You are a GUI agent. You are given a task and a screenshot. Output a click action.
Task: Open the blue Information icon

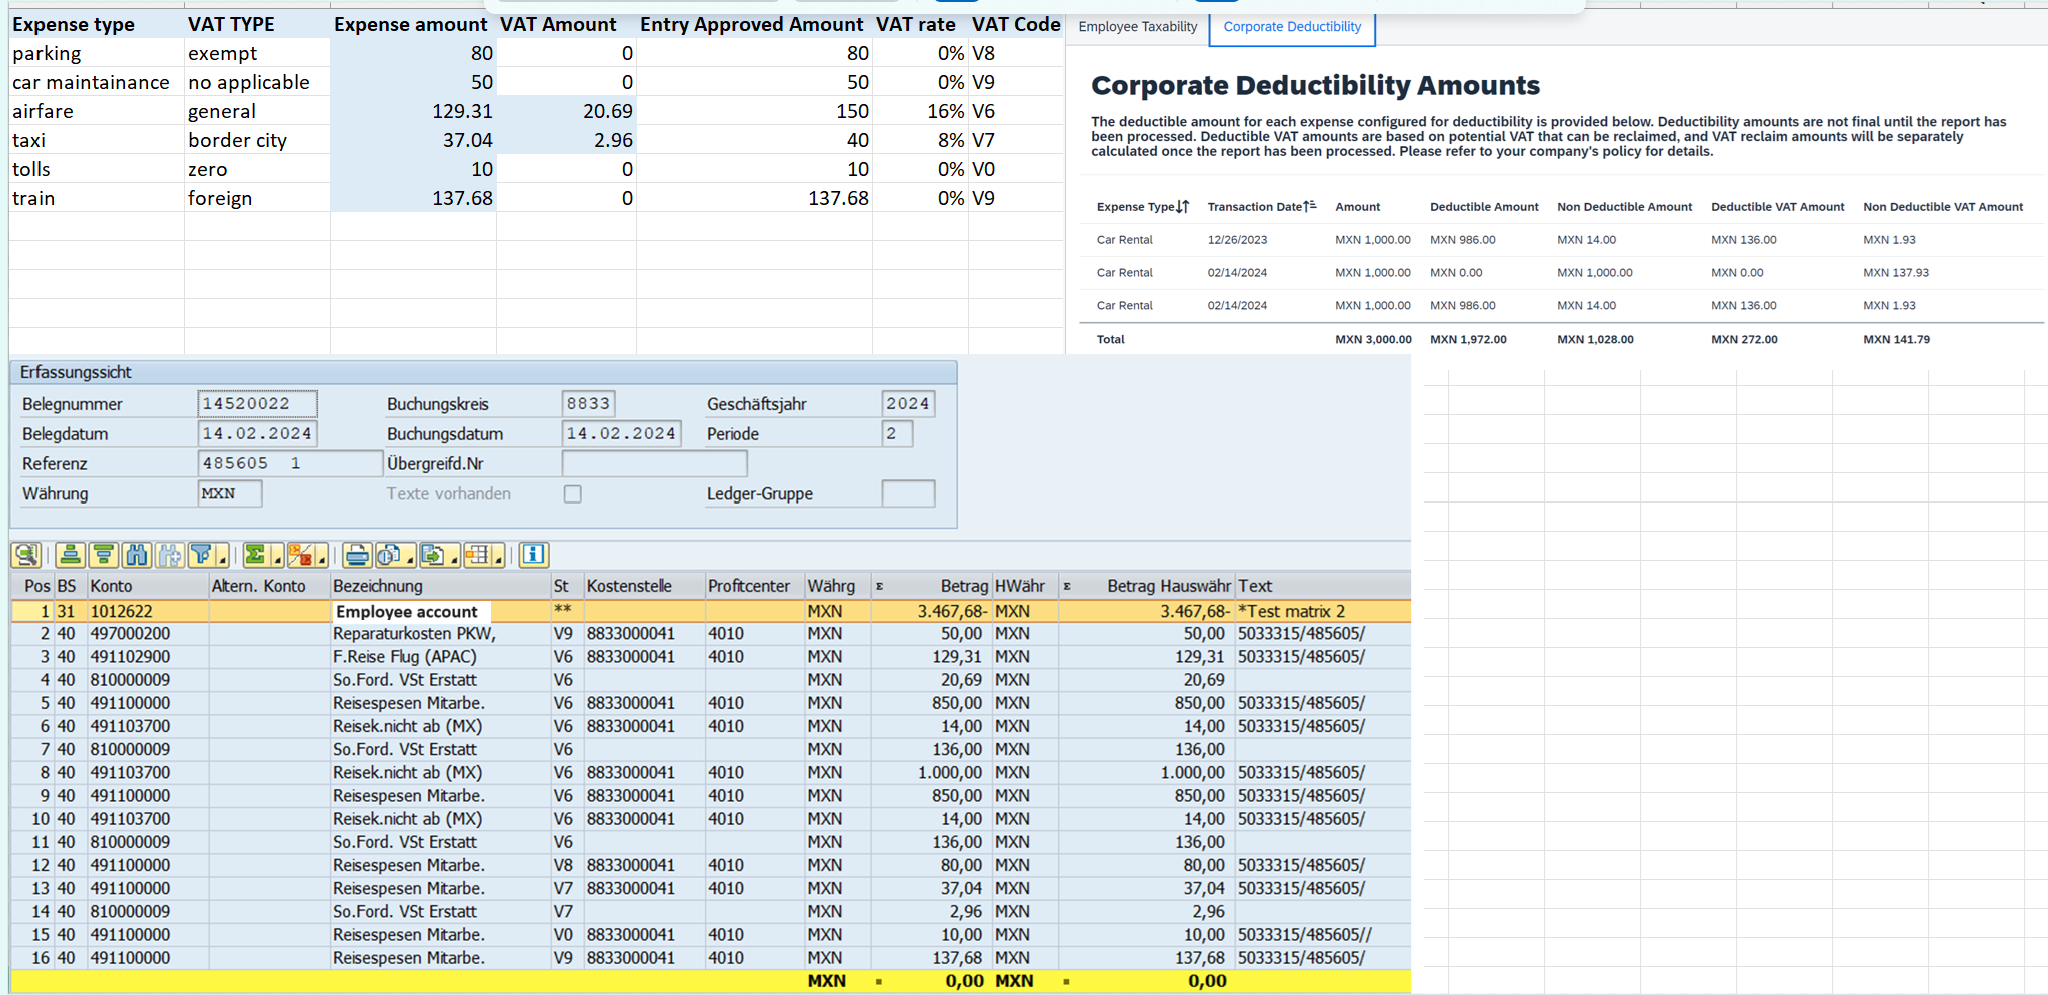533,555
